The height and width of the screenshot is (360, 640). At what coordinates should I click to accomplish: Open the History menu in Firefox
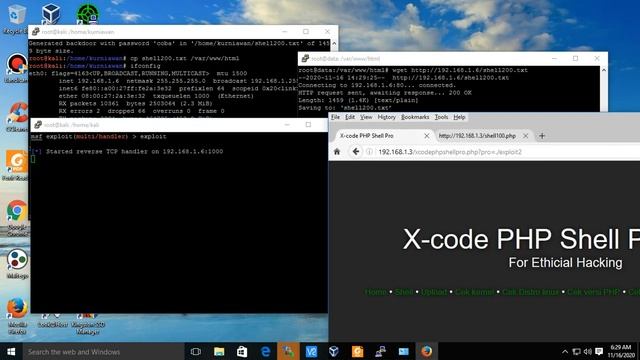pyautogui.click(x=387, y=117)
